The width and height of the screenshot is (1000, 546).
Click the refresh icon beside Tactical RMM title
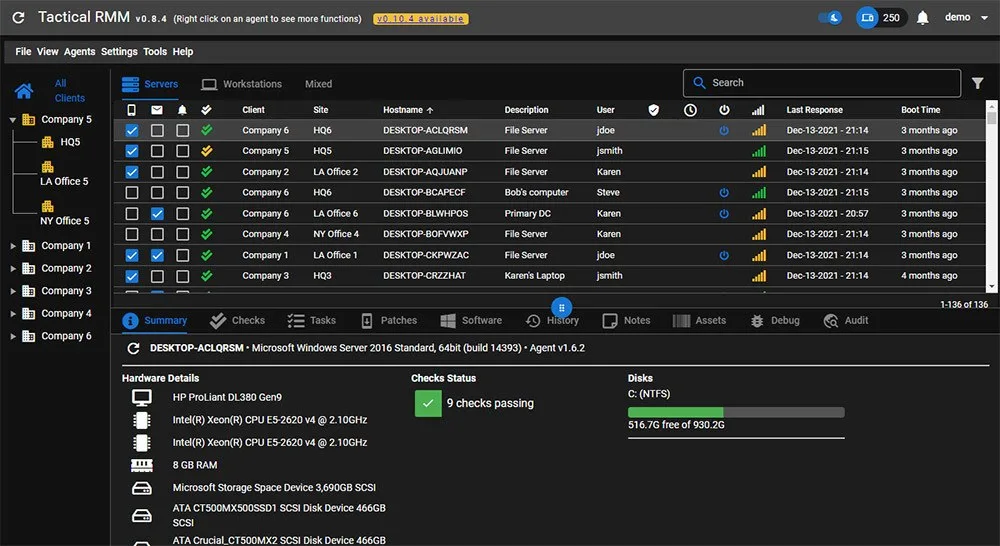(18, 18)
